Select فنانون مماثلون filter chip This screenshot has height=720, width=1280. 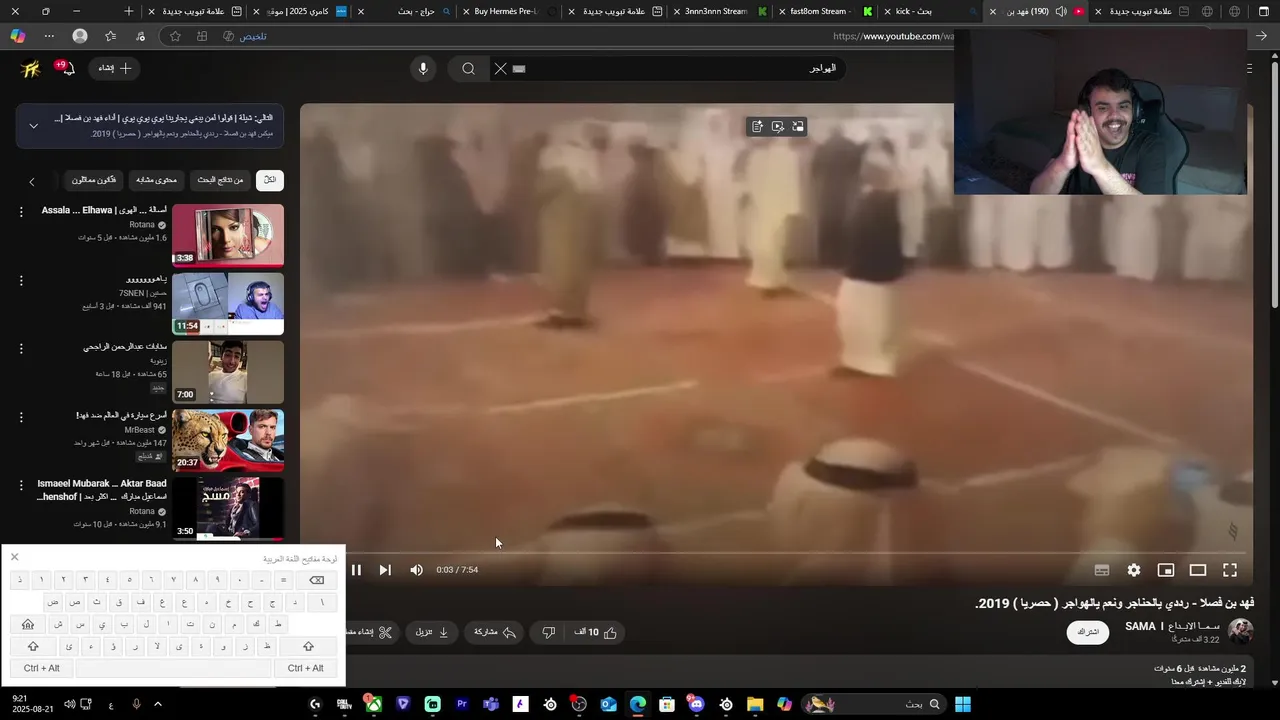(x=94, y=180)
